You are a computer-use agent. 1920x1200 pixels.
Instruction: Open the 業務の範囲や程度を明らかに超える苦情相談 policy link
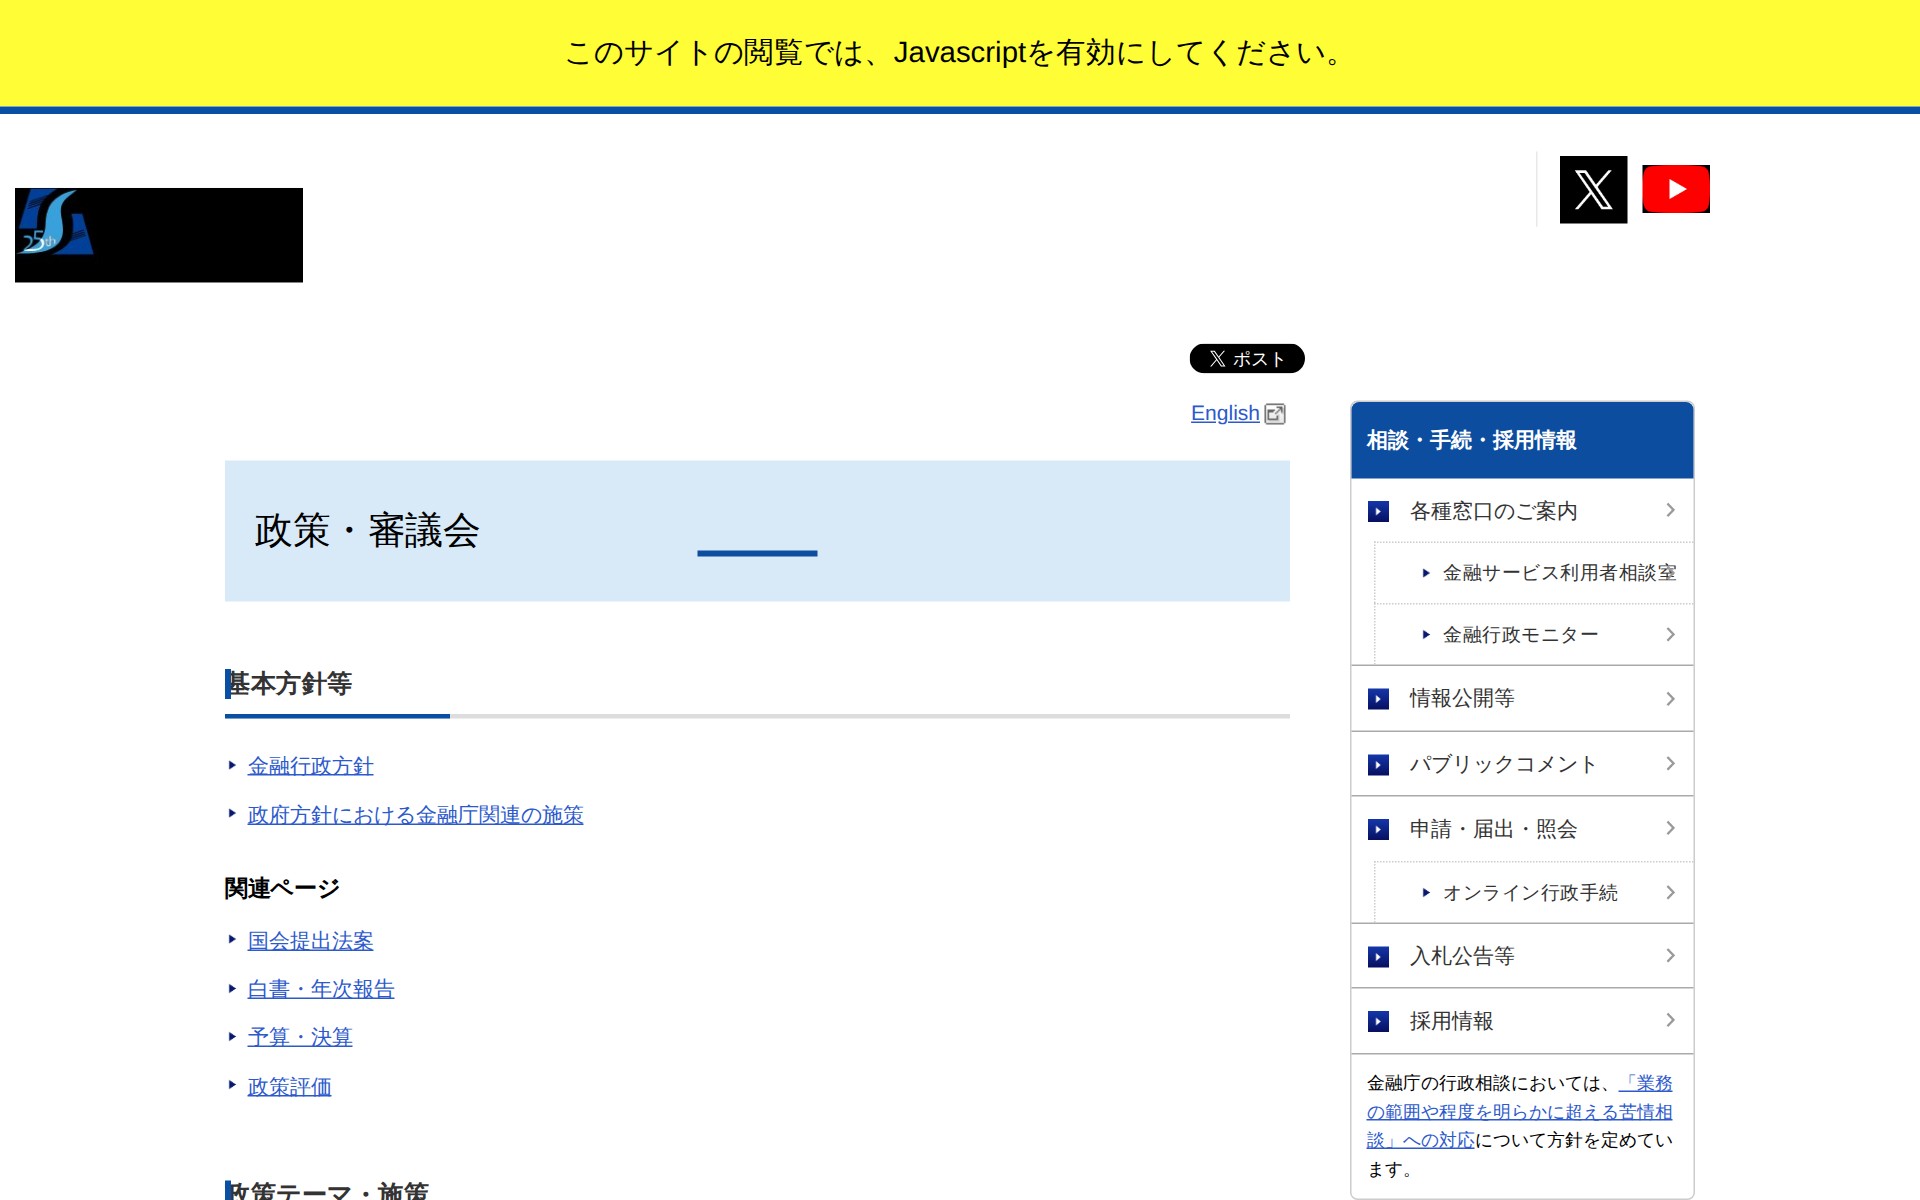(1519, 1111)
